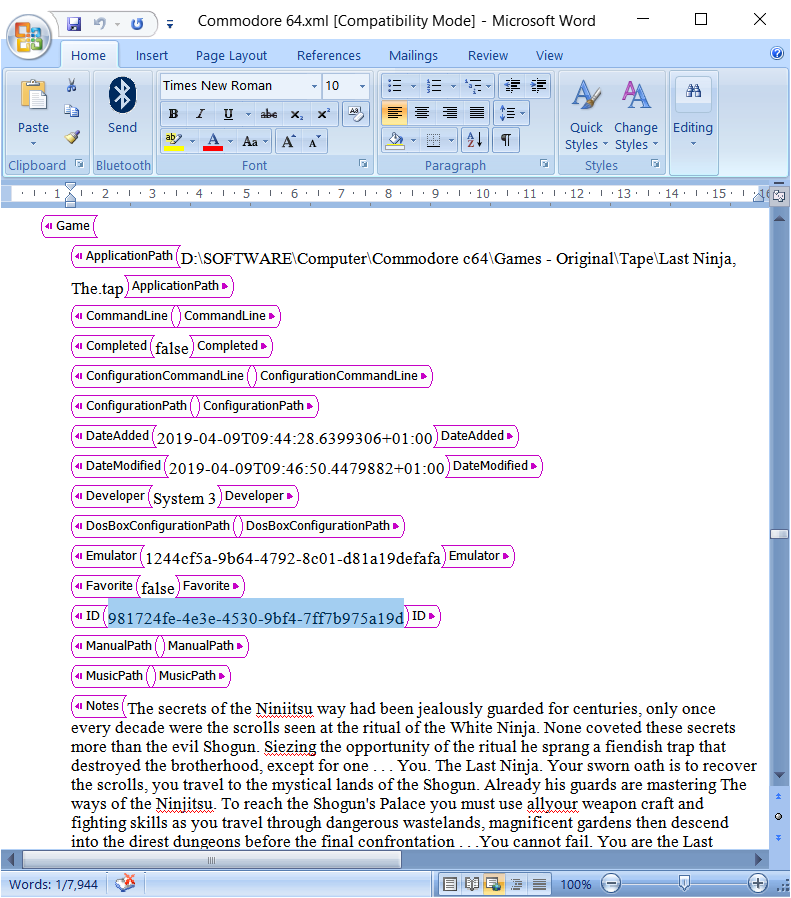Undo the last action
This screenshot has width=791, height=898.
pyautogui.click(x=100, y=24)
